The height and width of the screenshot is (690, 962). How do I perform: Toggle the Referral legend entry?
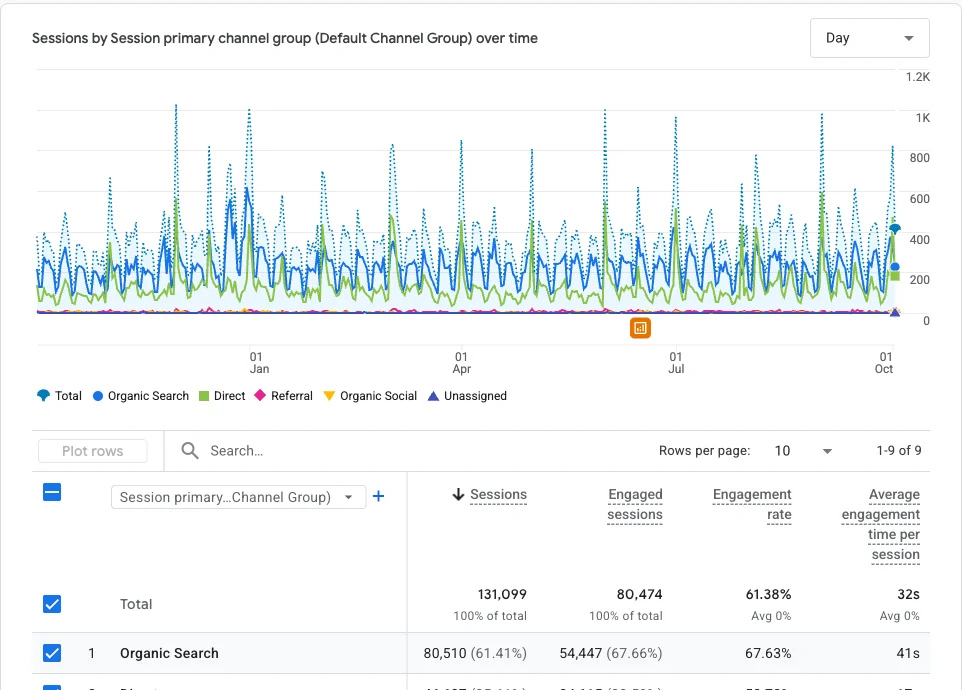click(283, 396)
